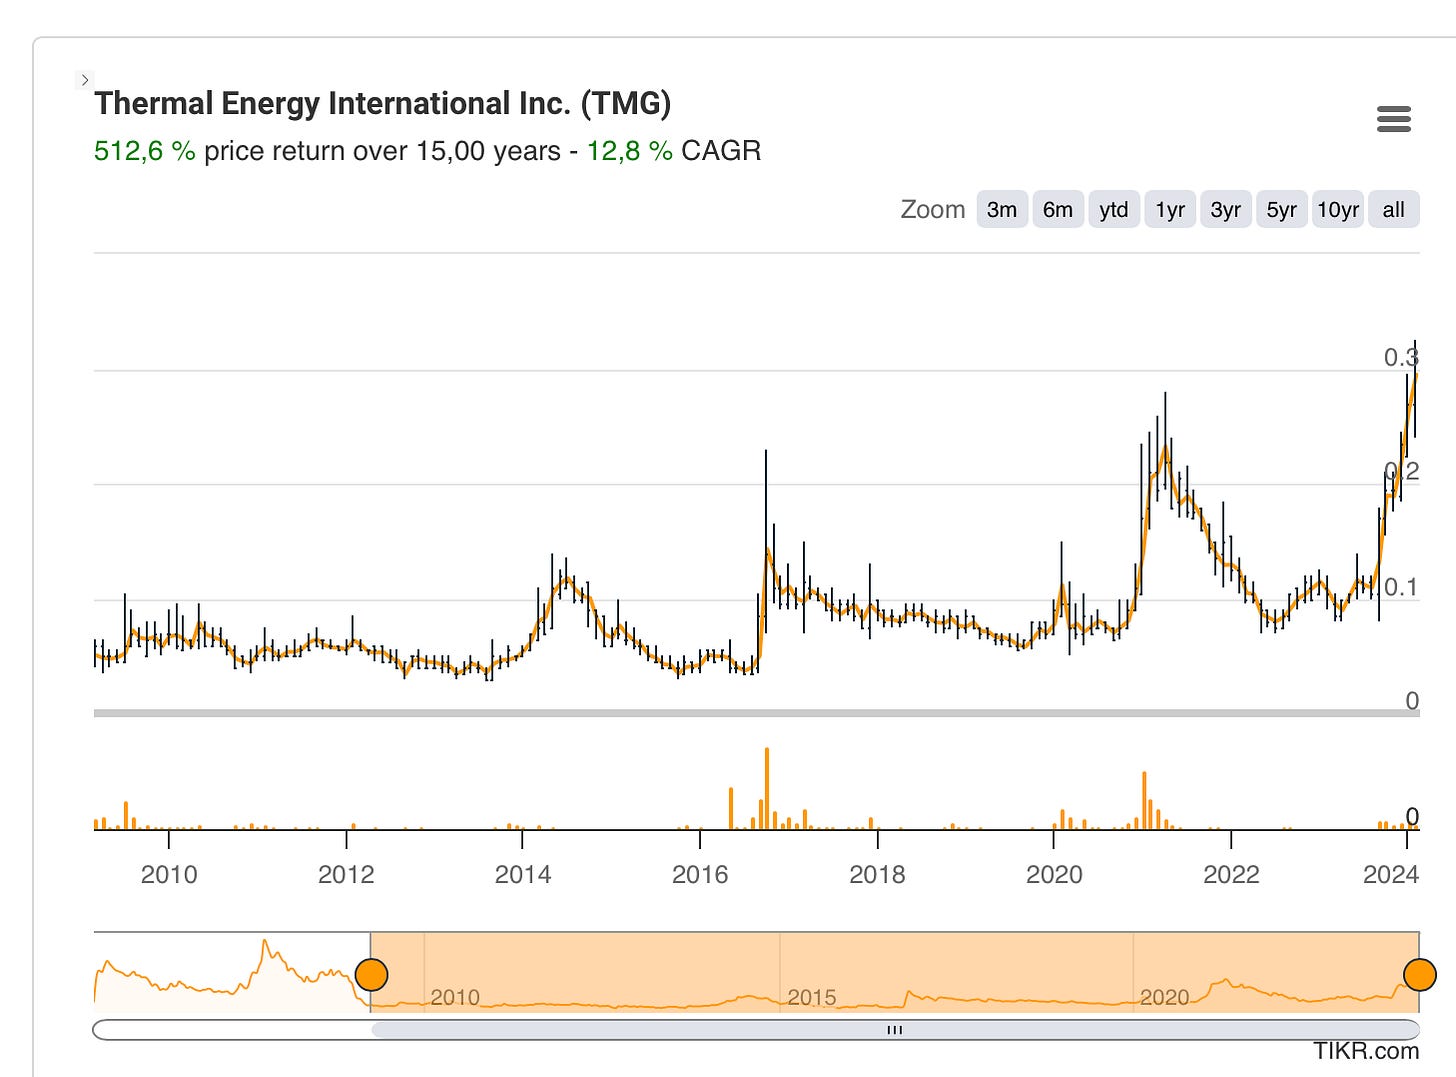
Task: Grab the left orange navigator handle
Action: point(371,974)
